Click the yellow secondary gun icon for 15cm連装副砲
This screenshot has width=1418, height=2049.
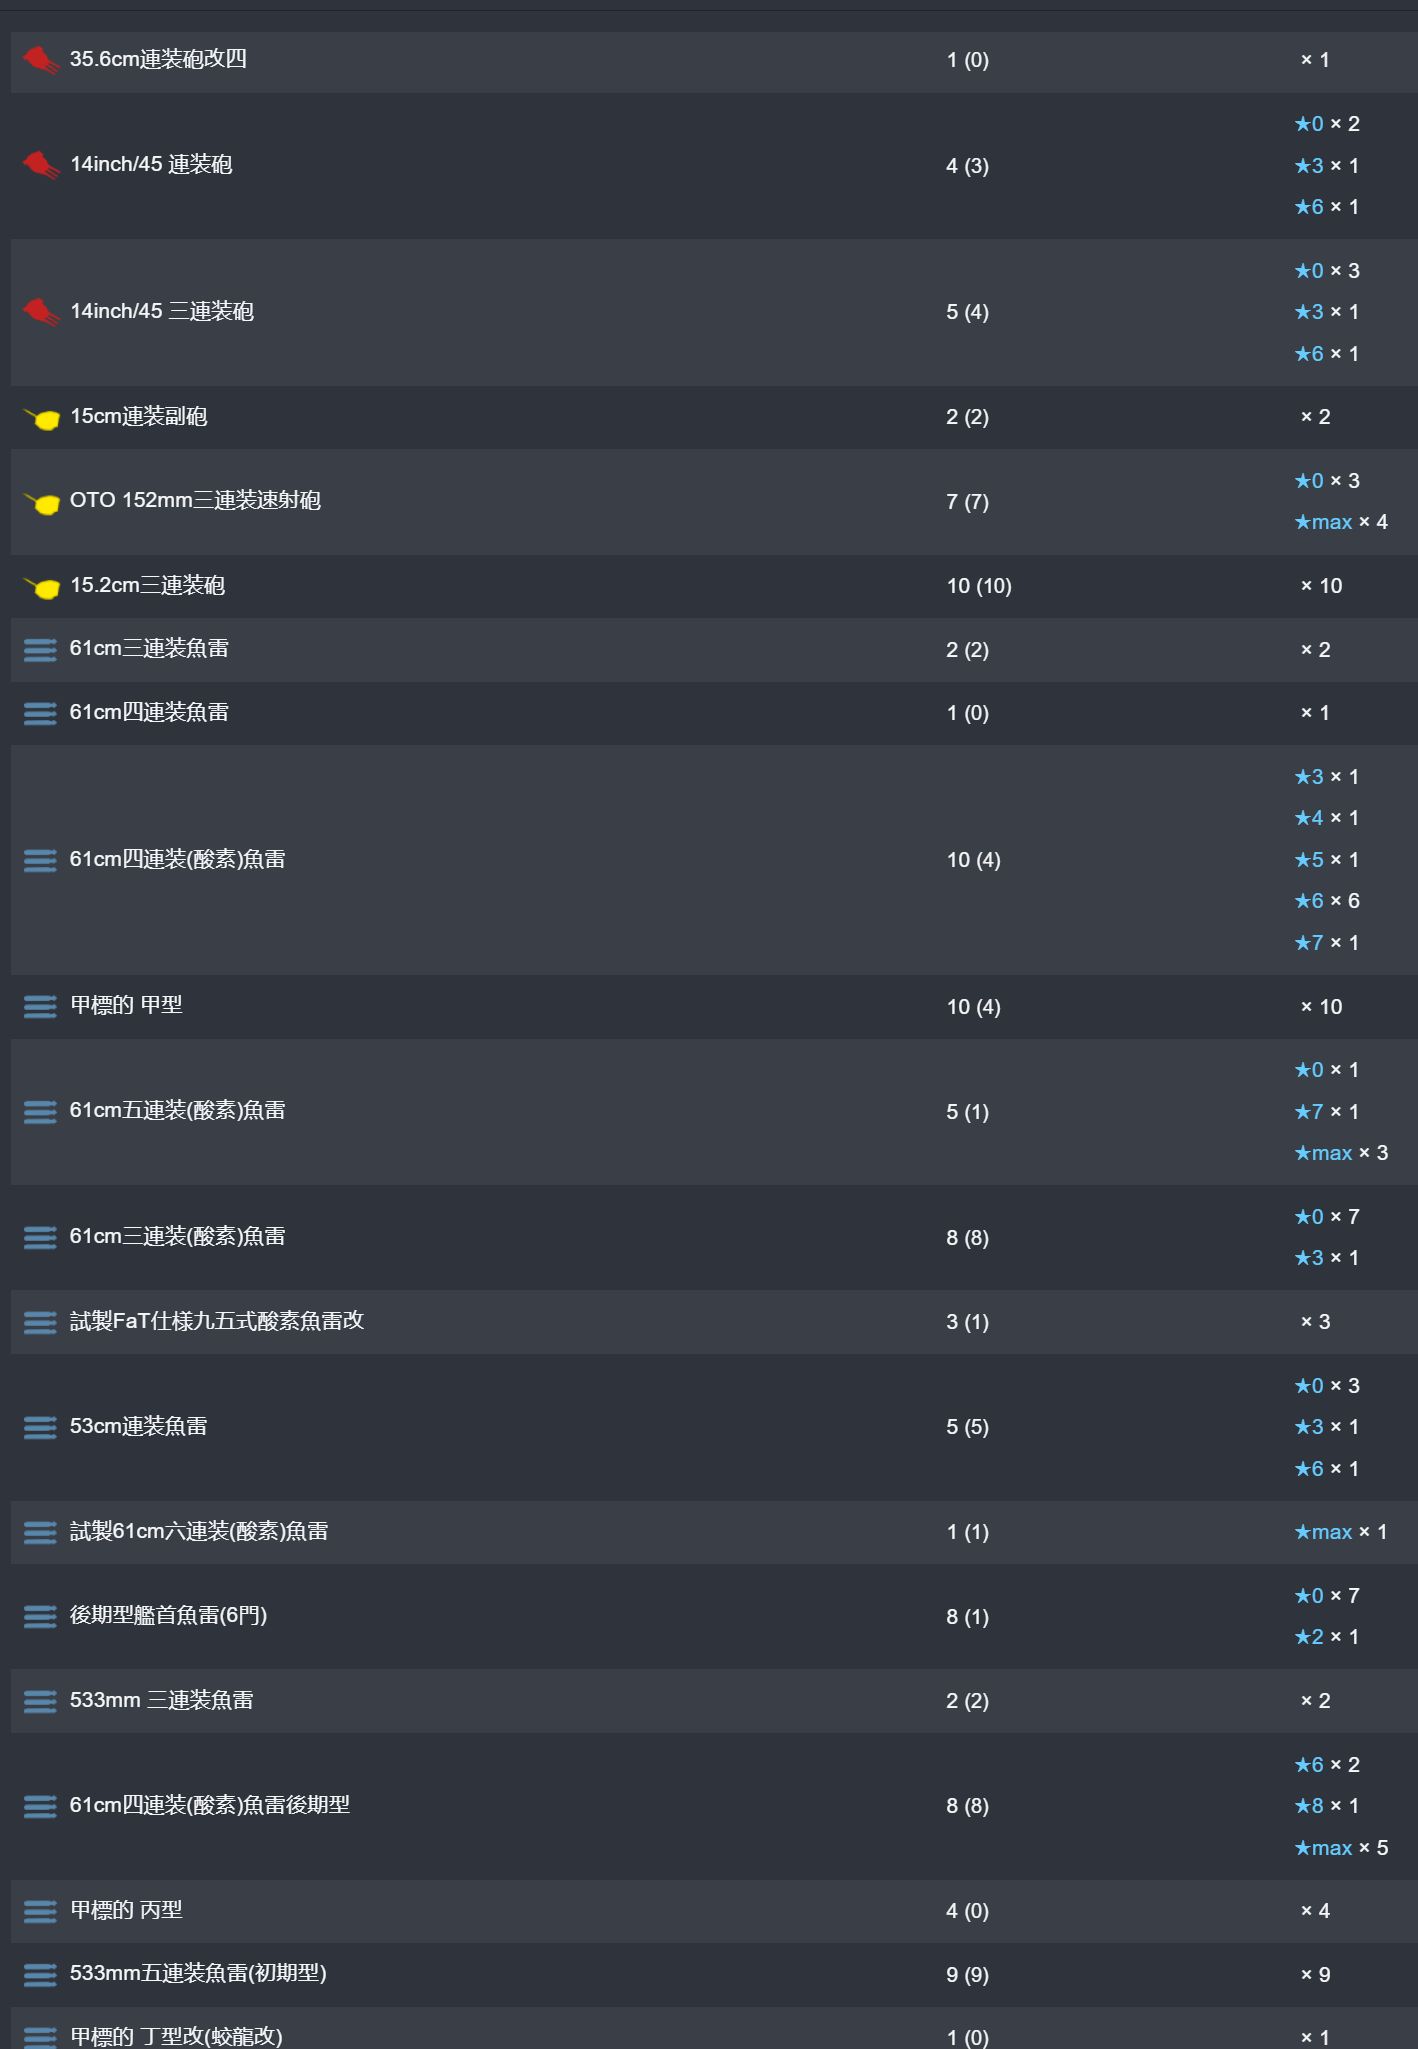[41, 418]
